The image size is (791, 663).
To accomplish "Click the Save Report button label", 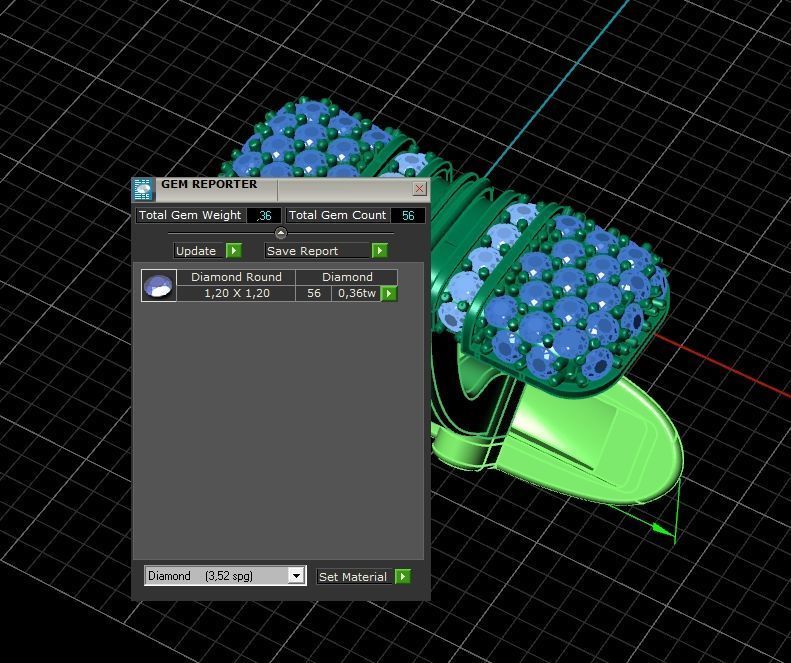I will [x=317, y=251].
